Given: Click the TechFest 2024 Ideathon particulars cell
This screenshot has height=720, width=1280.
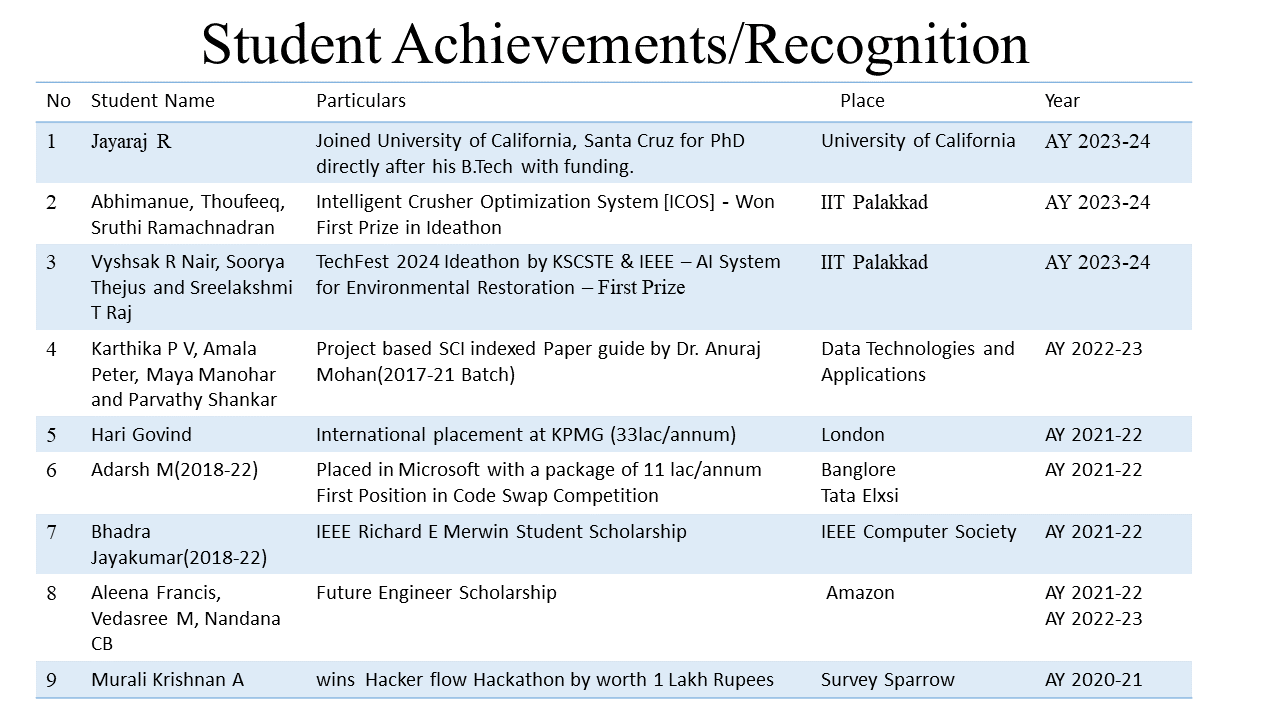Looking at the screenshot, I should pos(548,274).
